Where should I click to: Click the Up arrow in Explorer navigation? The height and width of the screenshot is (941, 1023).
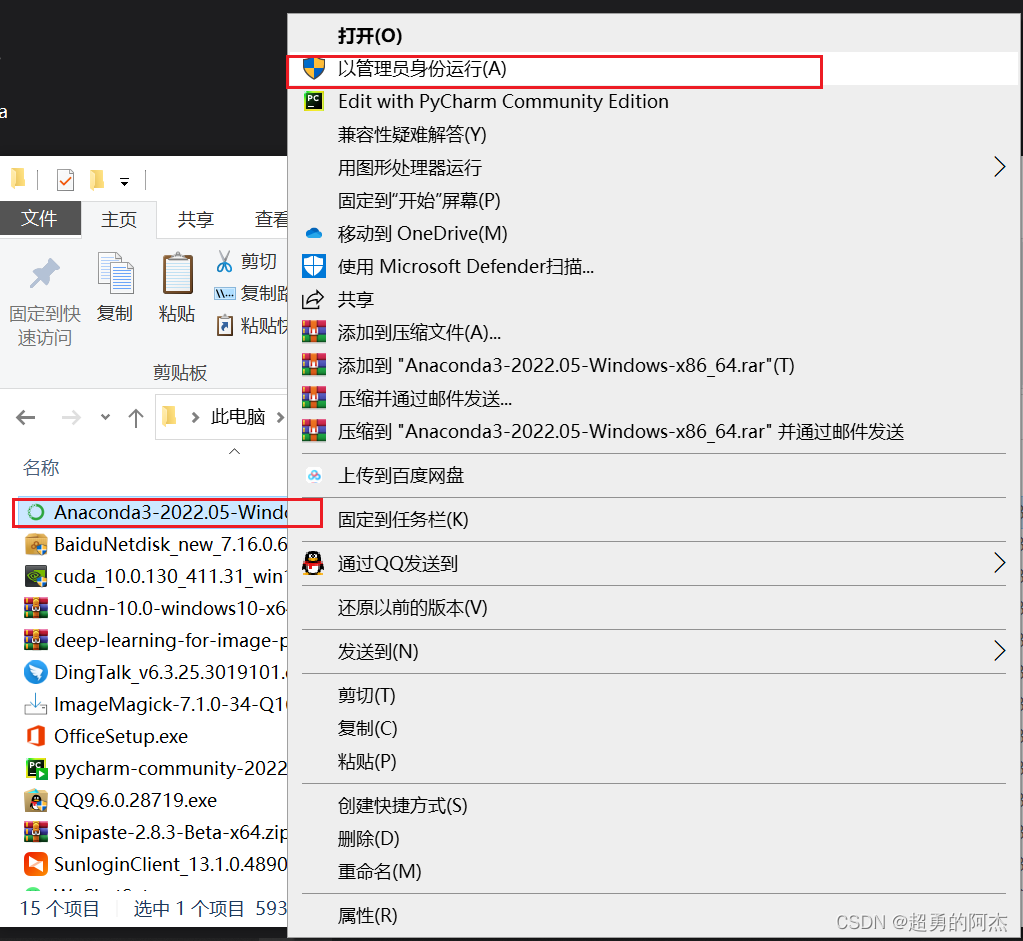click(136, 418)
